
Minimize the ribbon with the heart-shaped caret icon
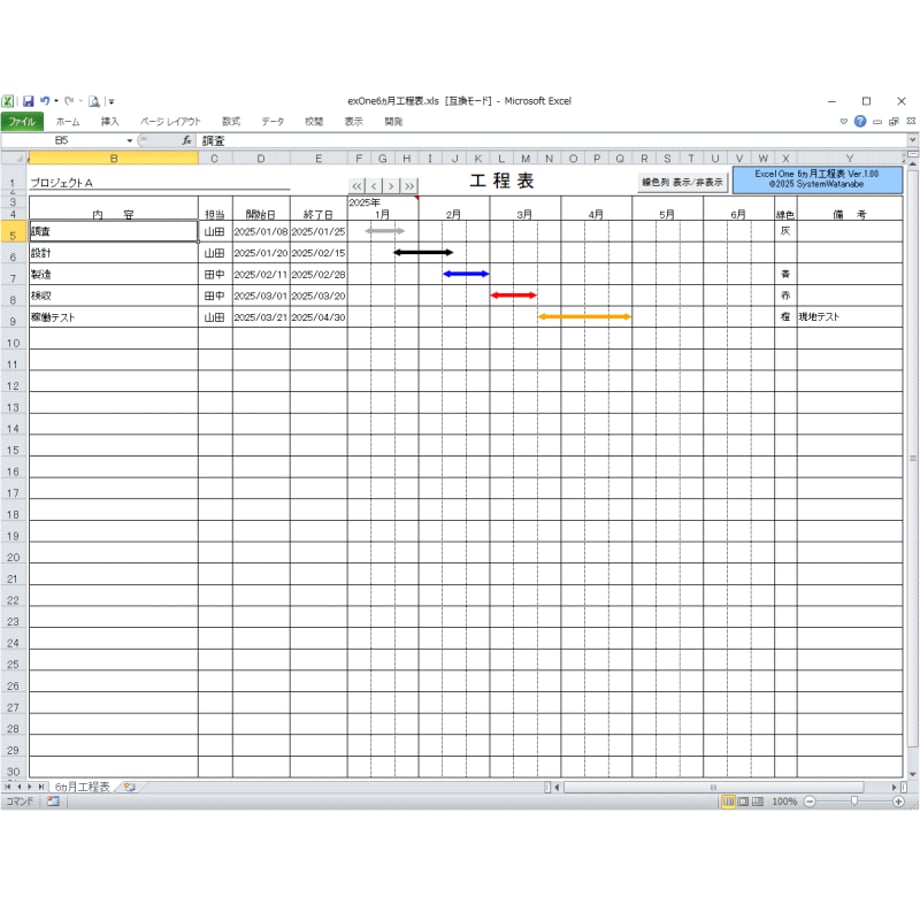click(x=844, y=121)
